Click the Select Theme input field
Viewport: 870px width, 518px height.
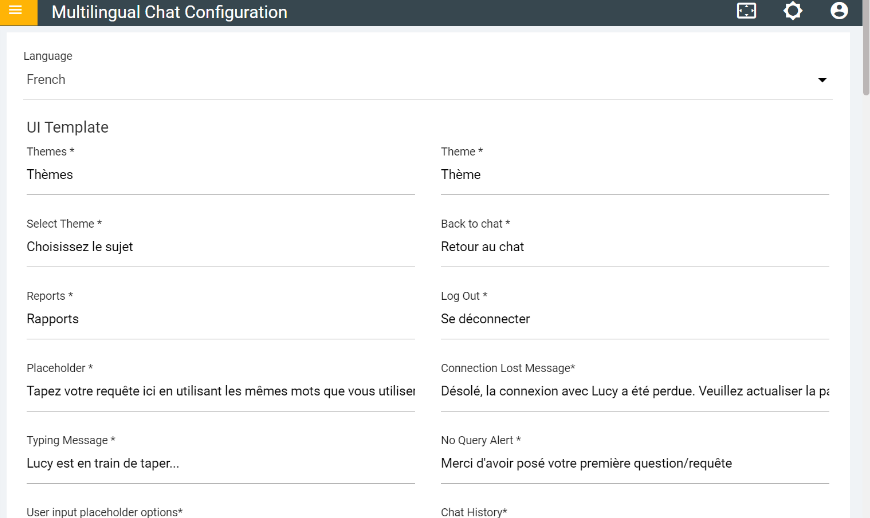pyautogui.click(x=221, y=247)
